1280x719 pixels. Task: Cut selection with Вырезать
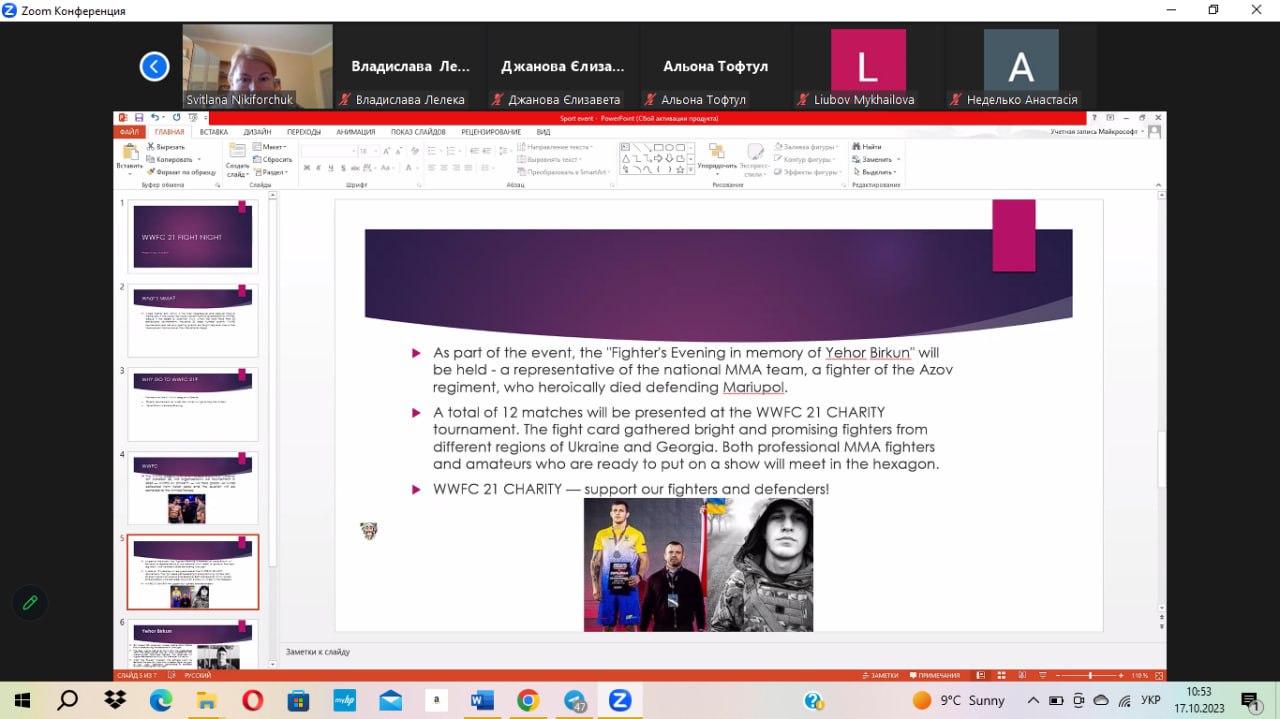click(165, 147)
